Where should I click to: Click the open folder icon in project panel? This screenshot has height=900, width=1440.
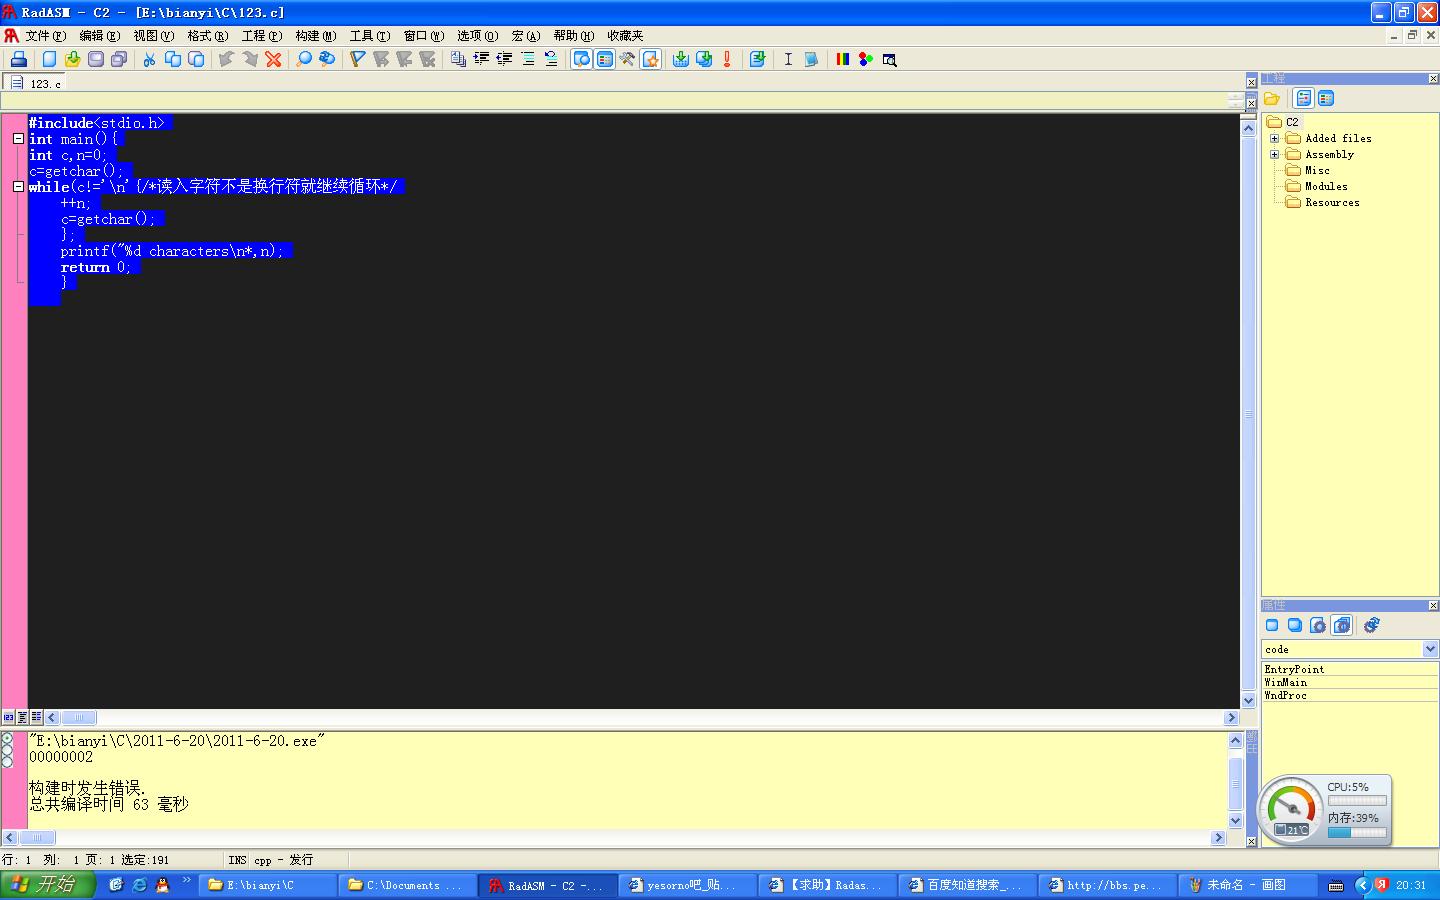coord(1272,98)
